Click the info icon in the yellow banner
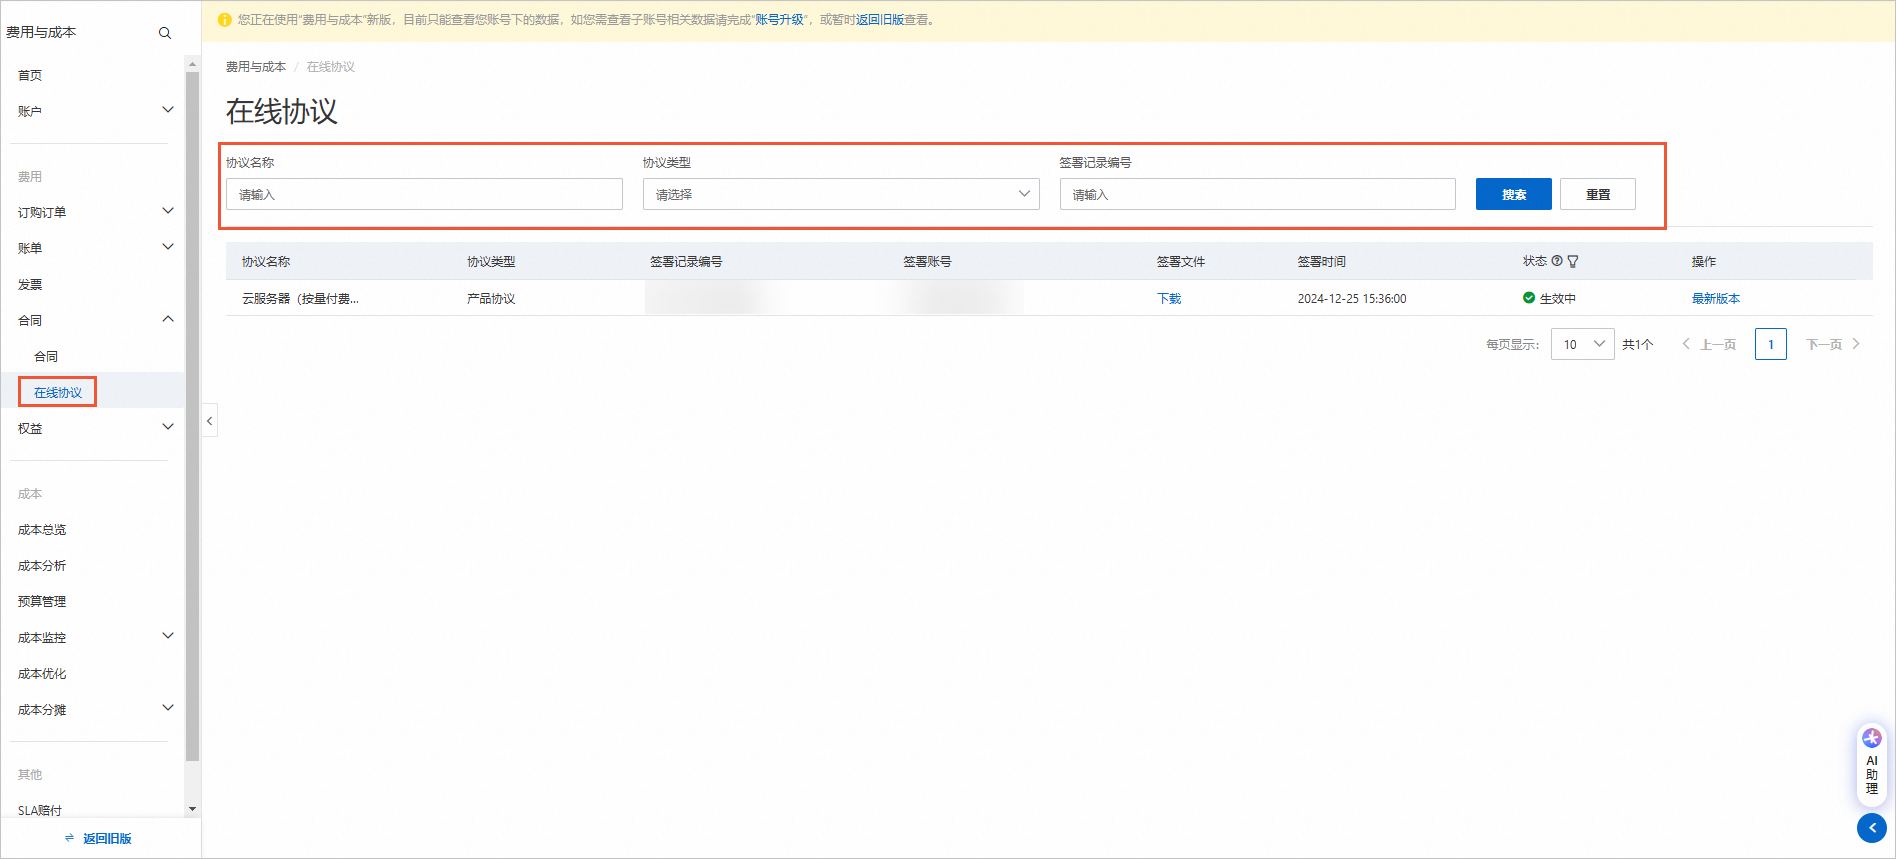The image size is (1896, 859). (224, 20)
